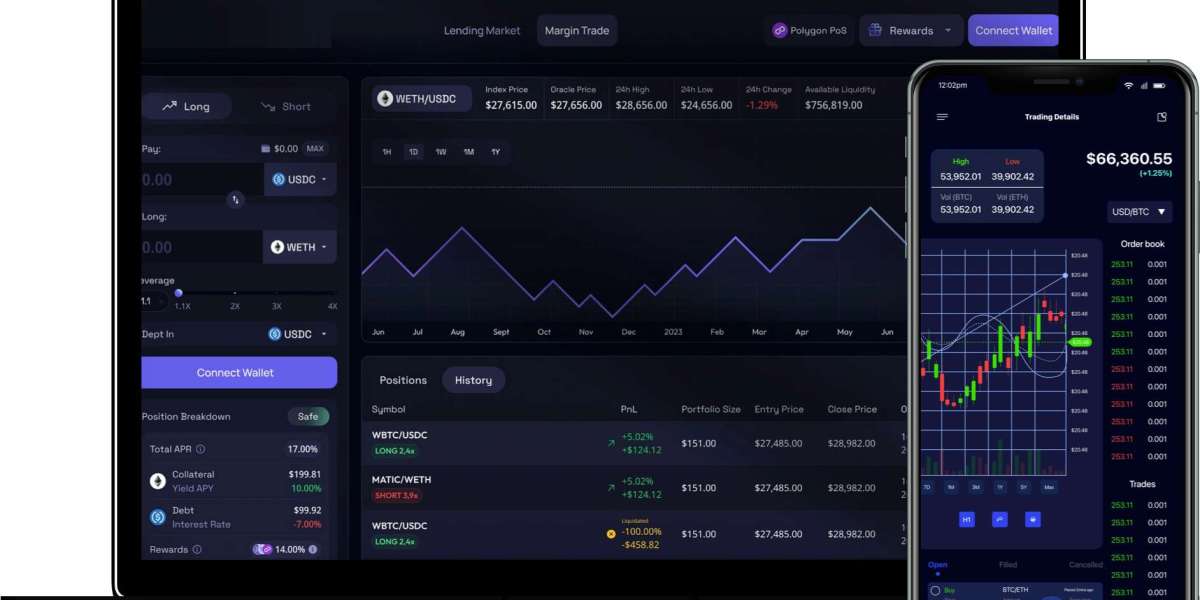Open the WETH long token dropdown
Image resolution: width=1200 pixels, height=600 pixels.
click(300, 247)
